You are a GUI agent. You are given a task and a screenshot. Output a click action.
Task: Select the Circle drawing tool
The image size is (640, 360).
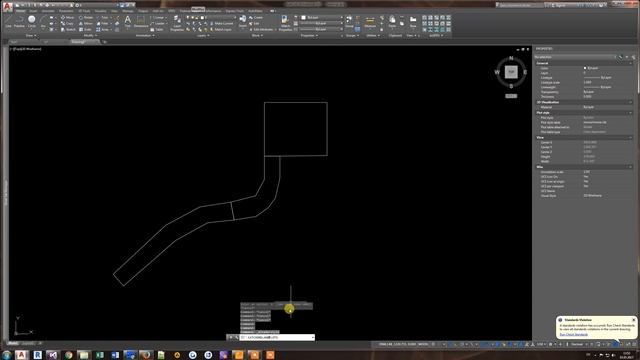coord(31,21)
